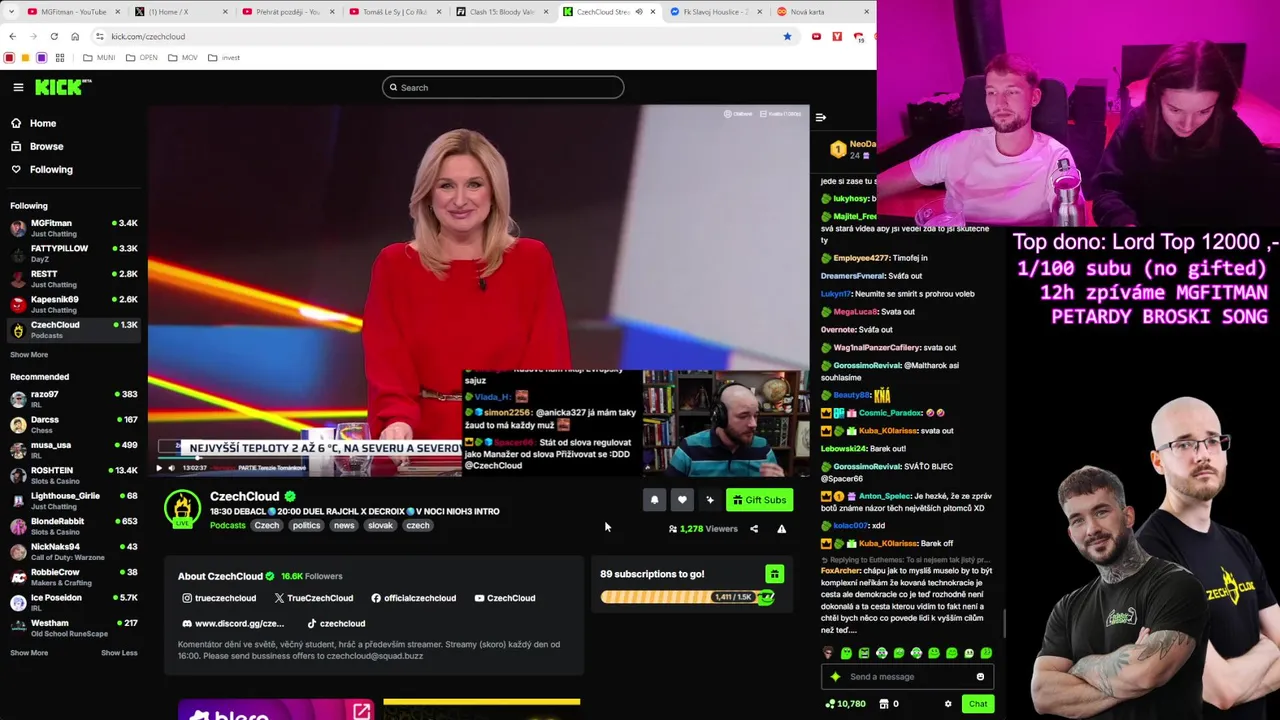Image resolution: width=1280 pixels, height=720 pixels.
Task: Open CzechCloud YouTube link
Action: pos(505,598)
